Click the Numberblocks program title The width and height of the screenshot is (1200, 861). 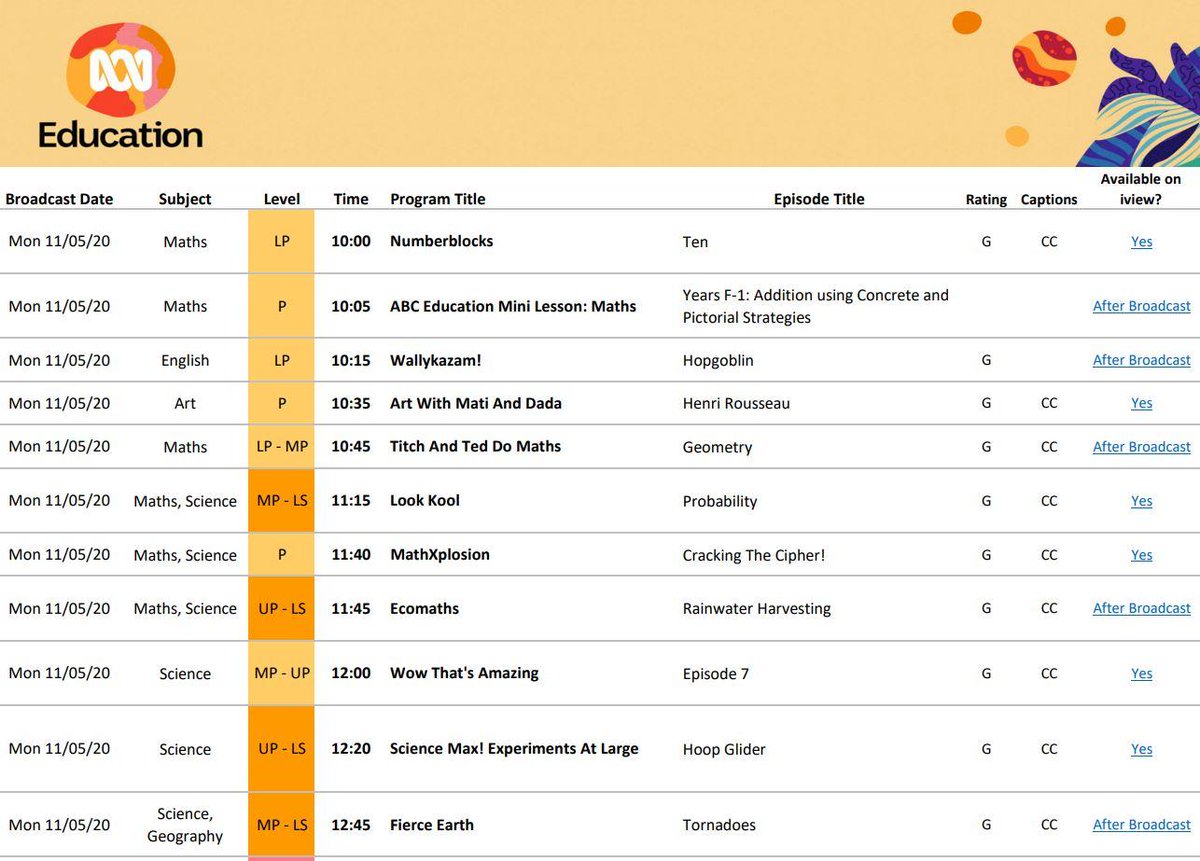click(x=441, y=241)
